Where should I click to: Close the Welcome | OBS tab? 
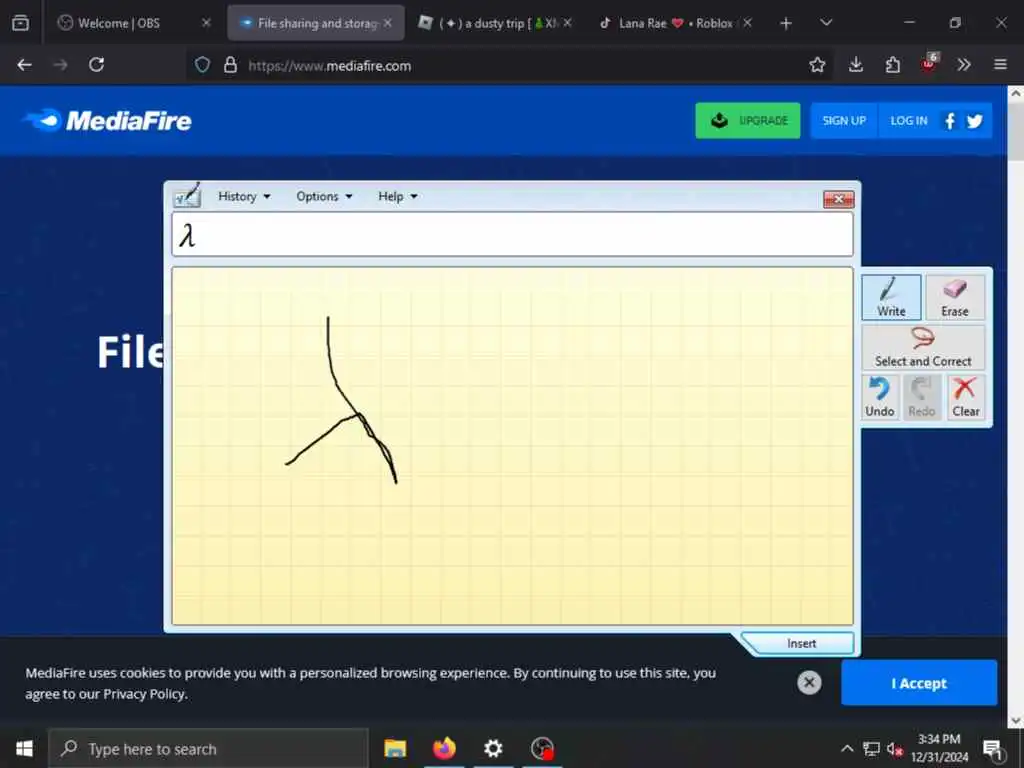pos(206,23)
